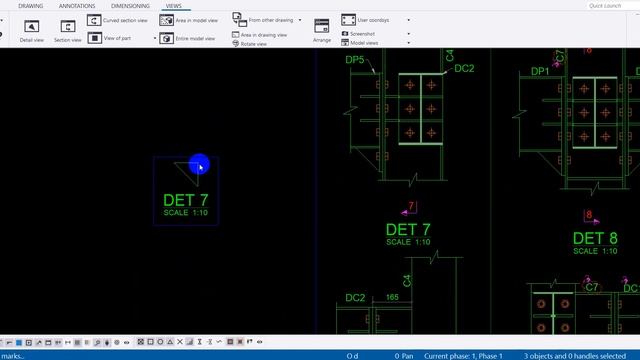Click the Arrange views button

coord(322,31)
